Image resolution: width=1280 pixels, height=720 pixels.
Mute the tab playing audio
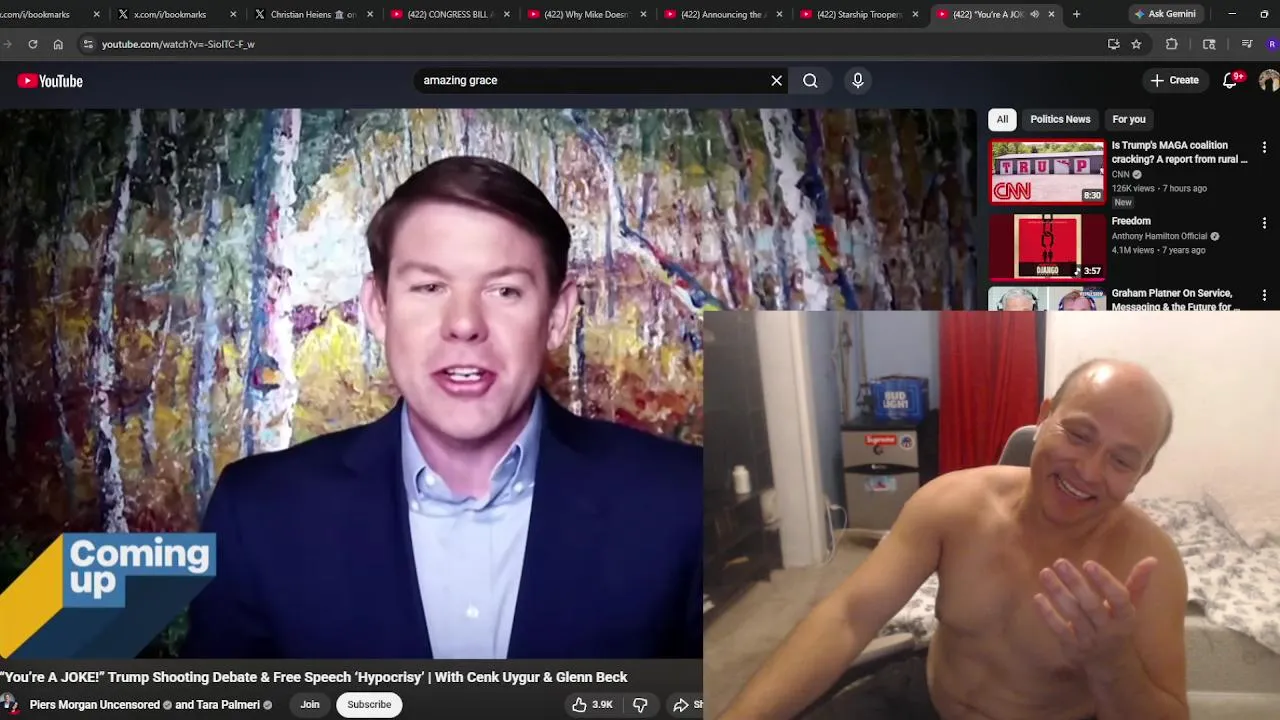tap(1034, 14)
